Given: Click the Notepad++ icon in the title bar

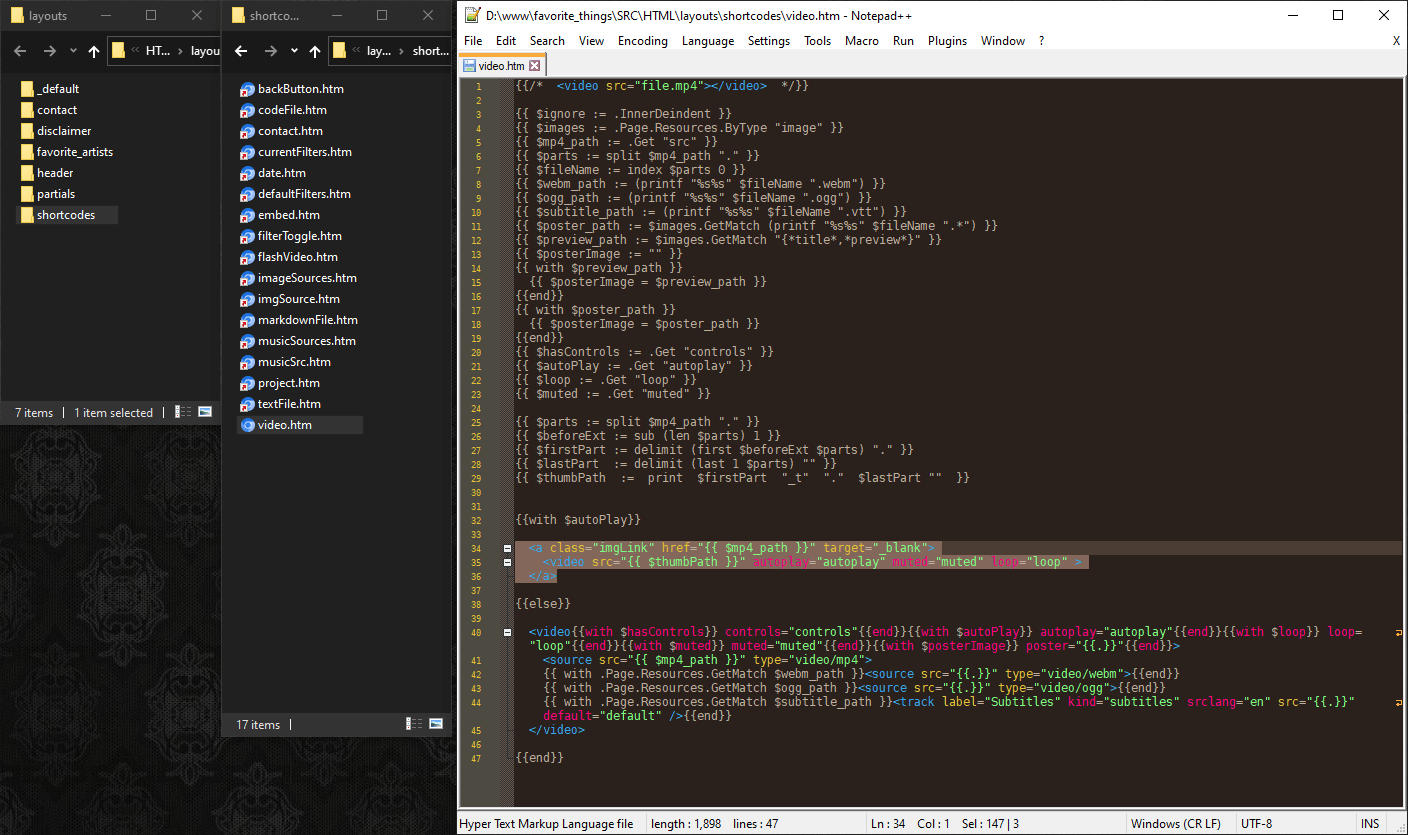Looking at the screenshot, I should (x=472, y=15).
